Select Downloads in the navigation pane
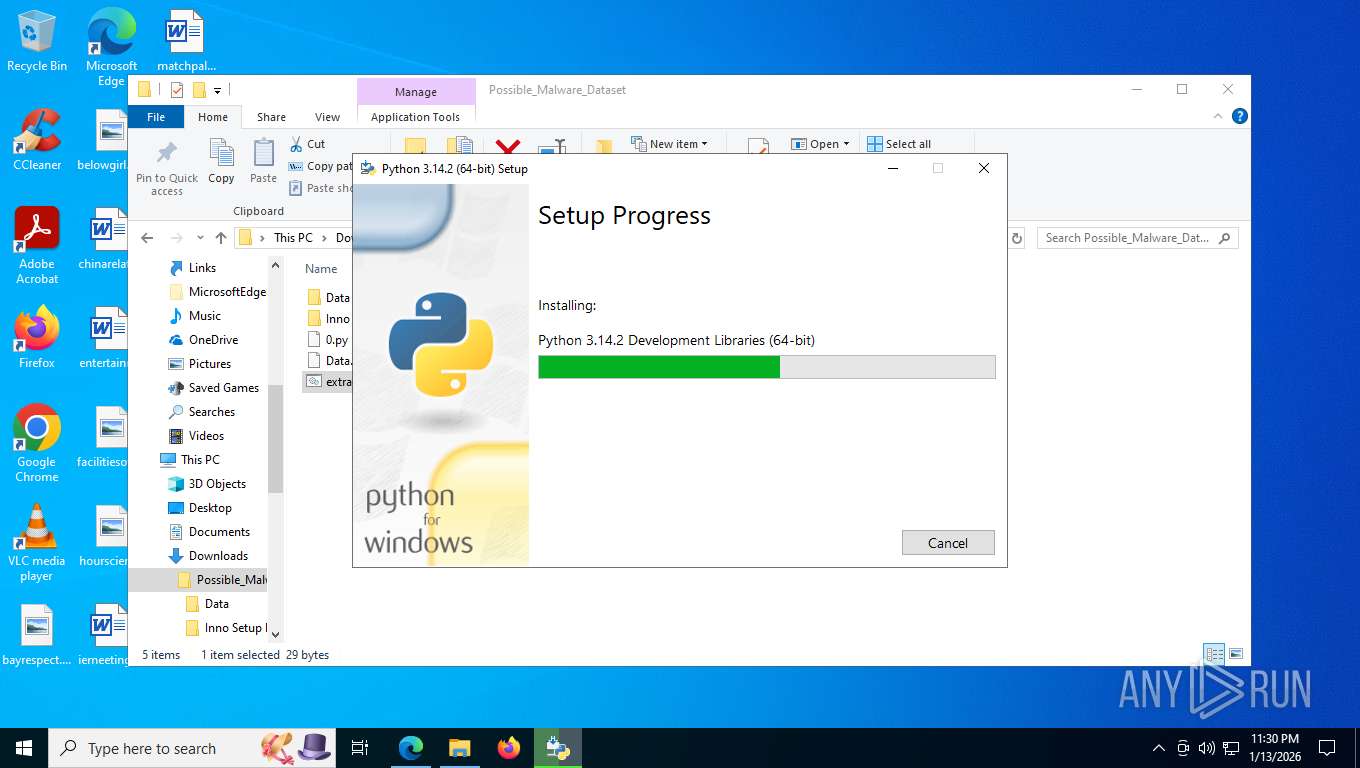Screen dimensions: 1360x768 point(218,556)
